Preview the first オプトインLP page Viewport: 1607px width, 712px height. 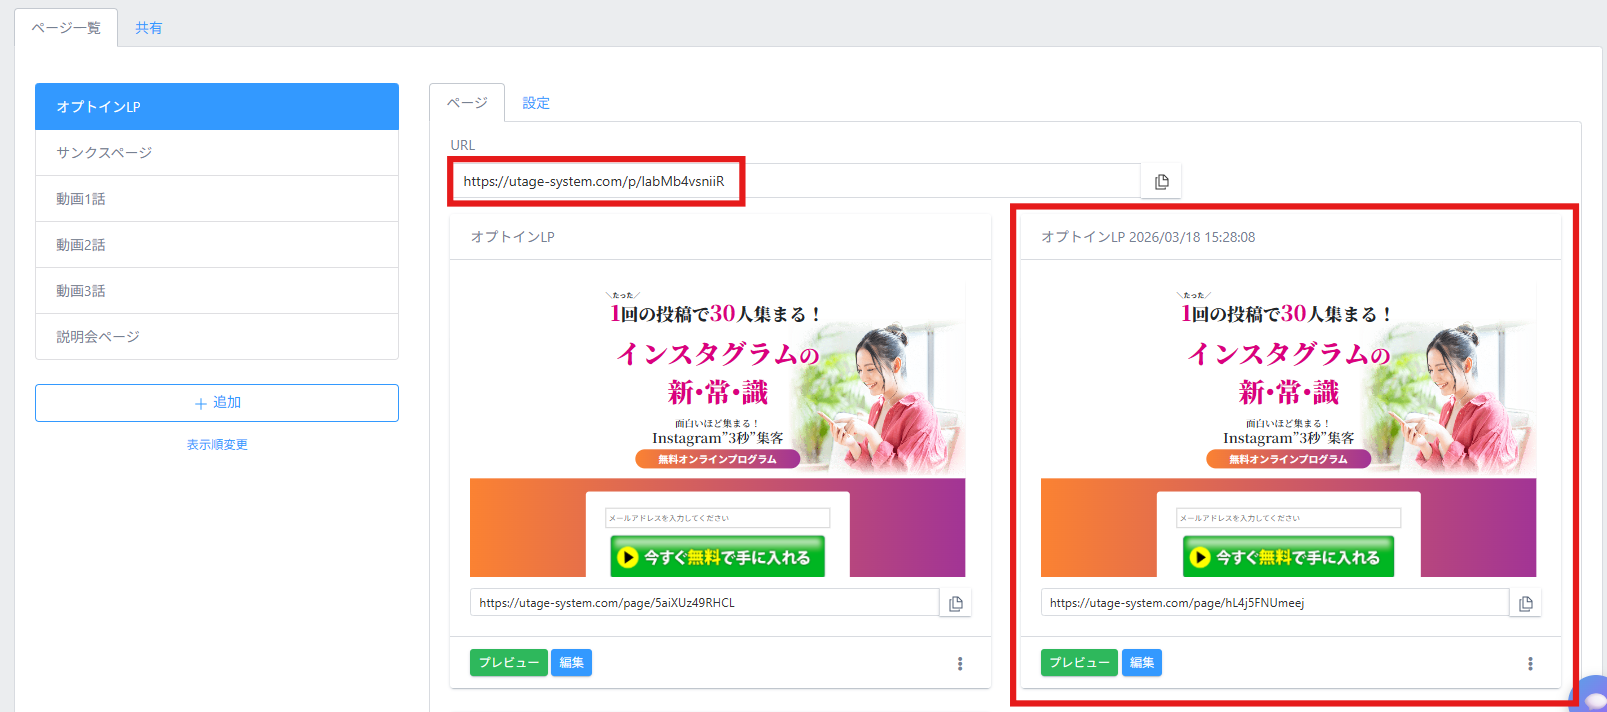coord(508,663)
